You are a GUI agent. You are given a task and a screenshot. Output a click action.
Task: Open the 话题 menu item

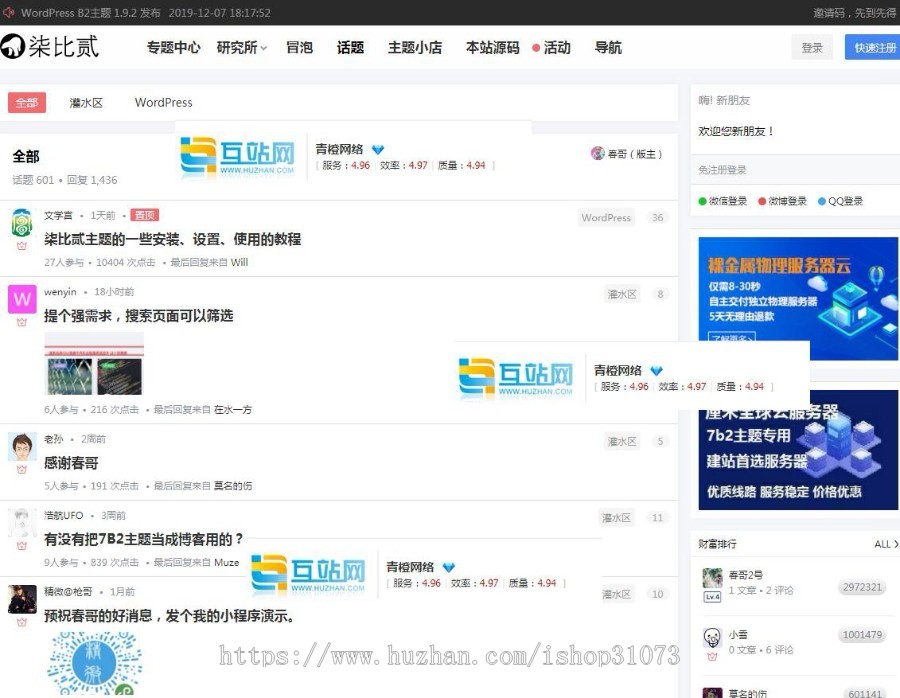[351, 46]
